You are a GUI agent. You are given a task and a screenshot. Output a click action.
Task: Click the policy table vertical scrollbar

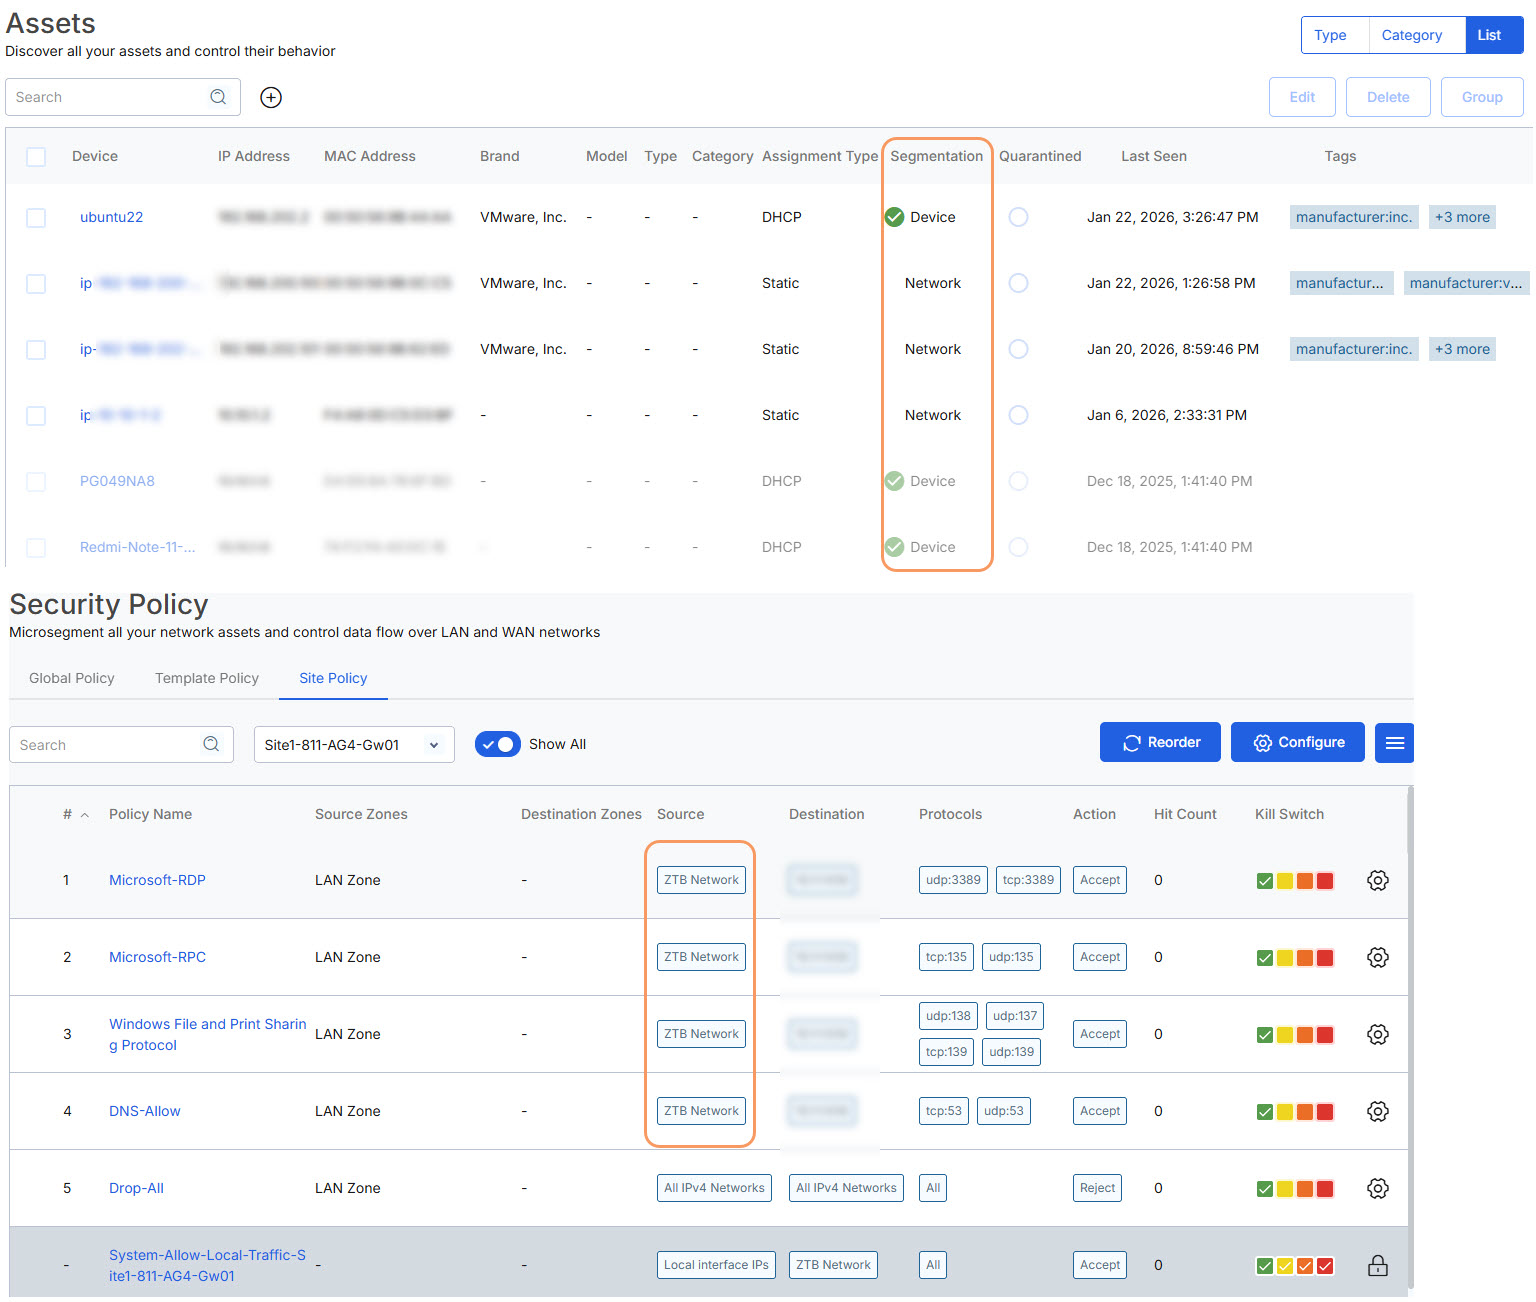click(1410, 1037)
